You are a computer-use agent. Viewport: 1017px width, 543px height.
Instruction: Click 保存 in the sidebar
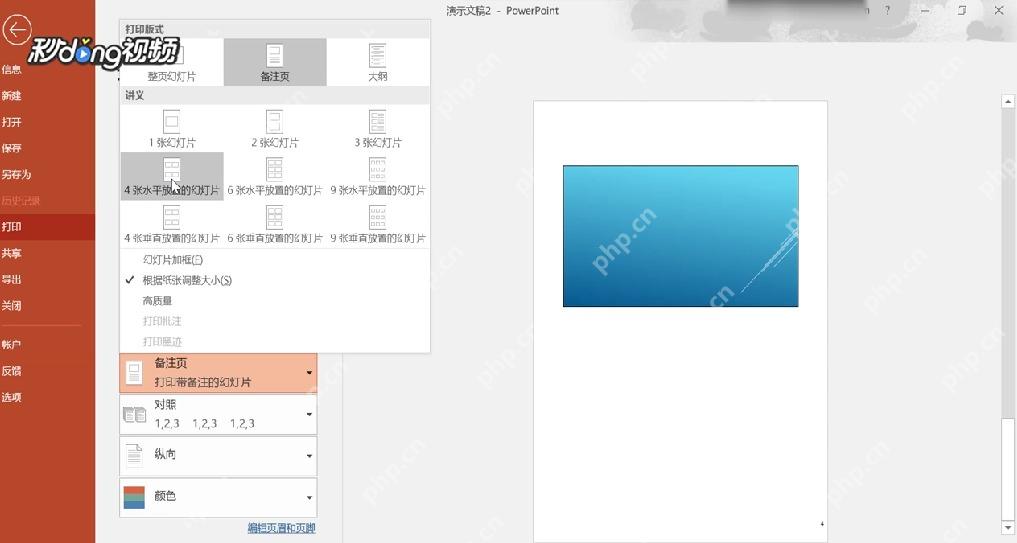coord(47,148)
